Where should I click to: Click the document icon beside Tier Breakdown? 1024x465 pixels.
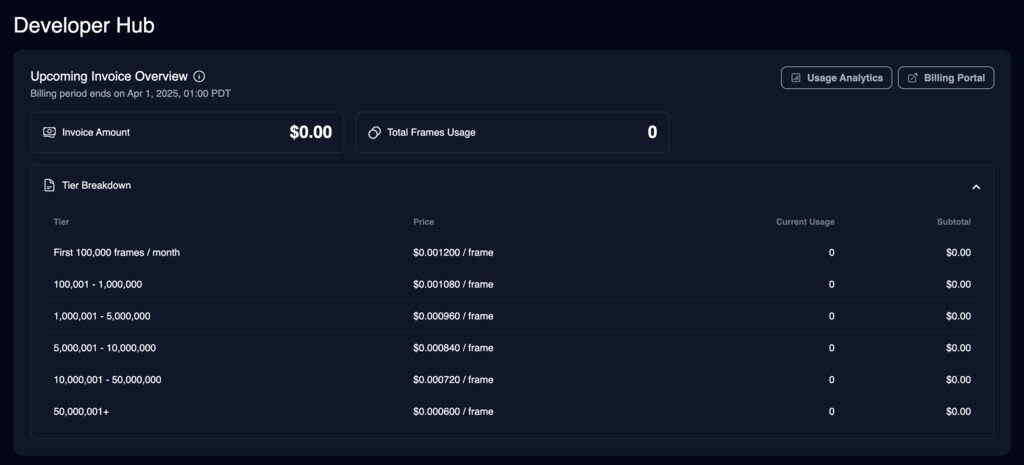[49, 185]
